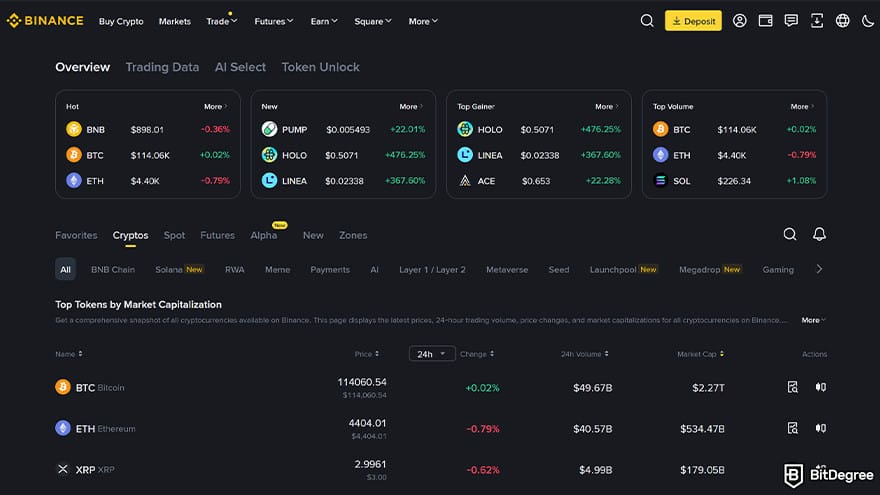Click LINEA icon in Top Gainer card
The height and width of the screenshot is (495, 880).
[465, 154]
